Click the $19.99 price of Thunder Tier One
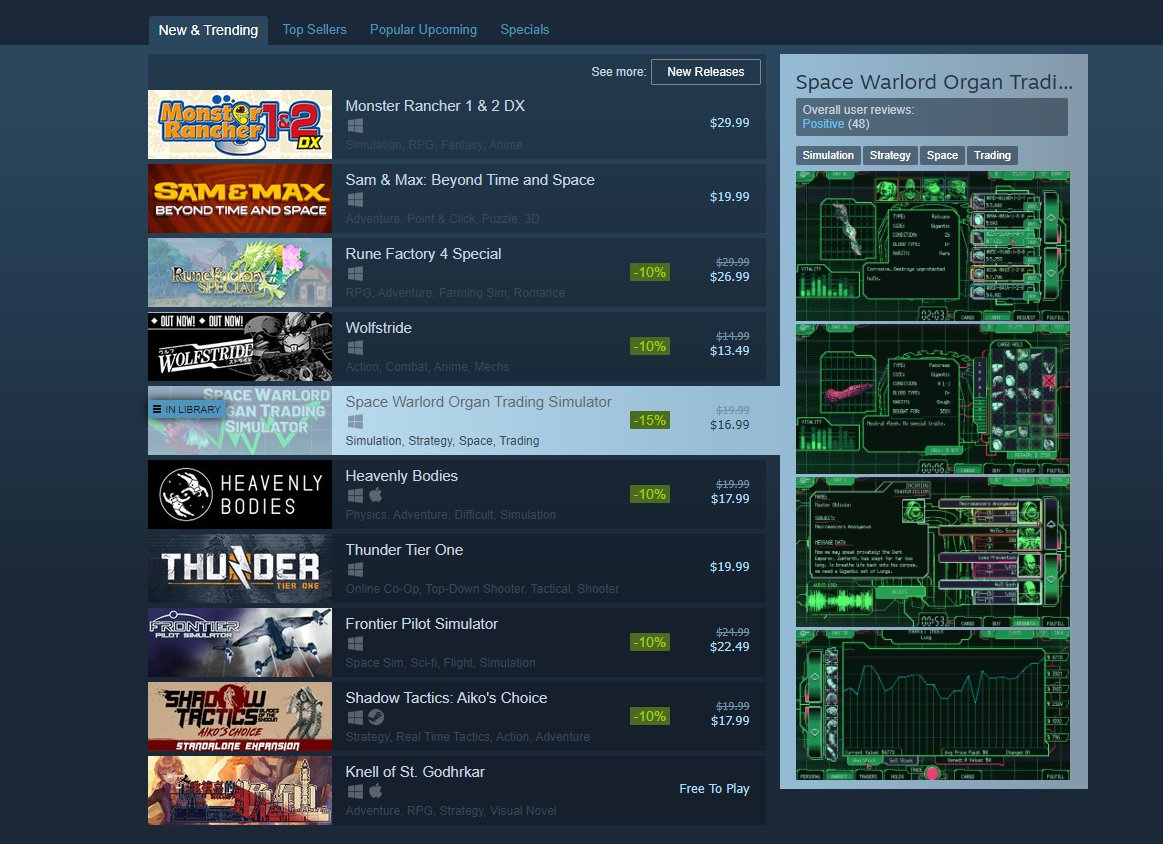 coord(729,567)
